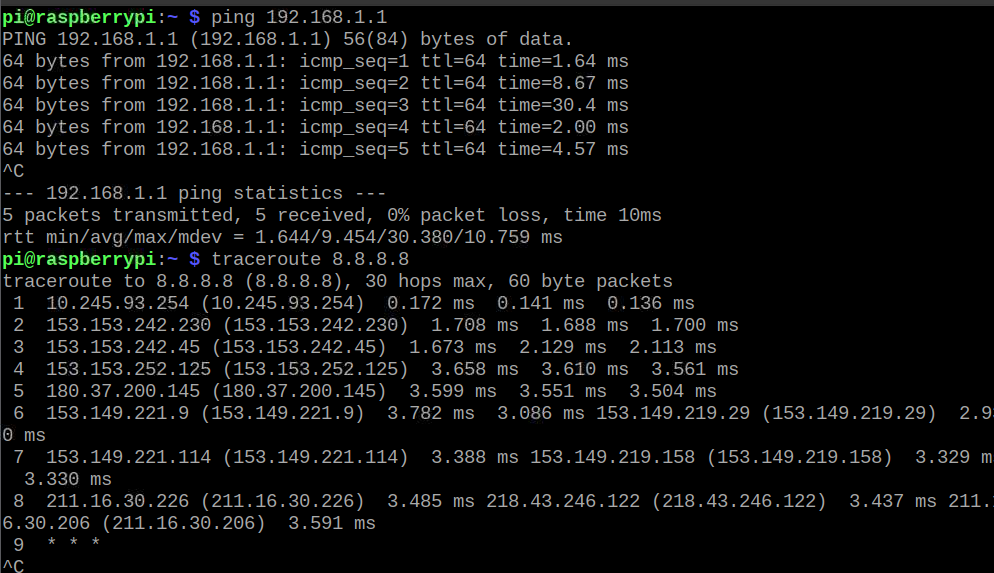Click the first 'pi@raspberrypi' prompt
Screen dimensions: 994x573
click(79, 17)
